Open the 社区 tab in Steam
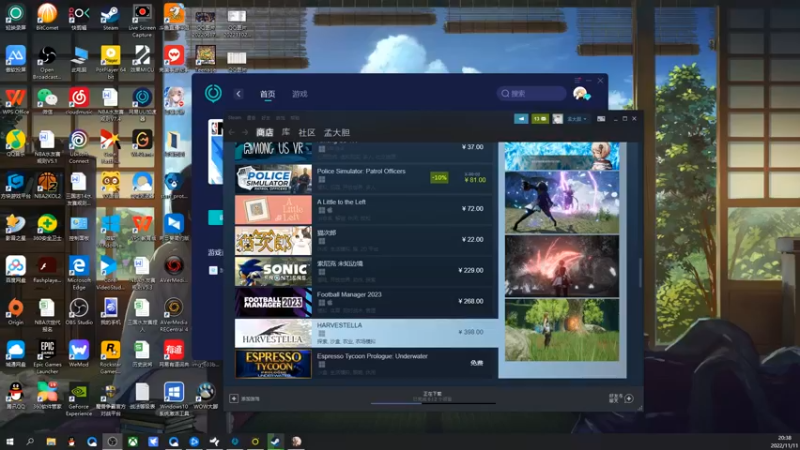This screenshot has width=800, height=450. (307, 133)
